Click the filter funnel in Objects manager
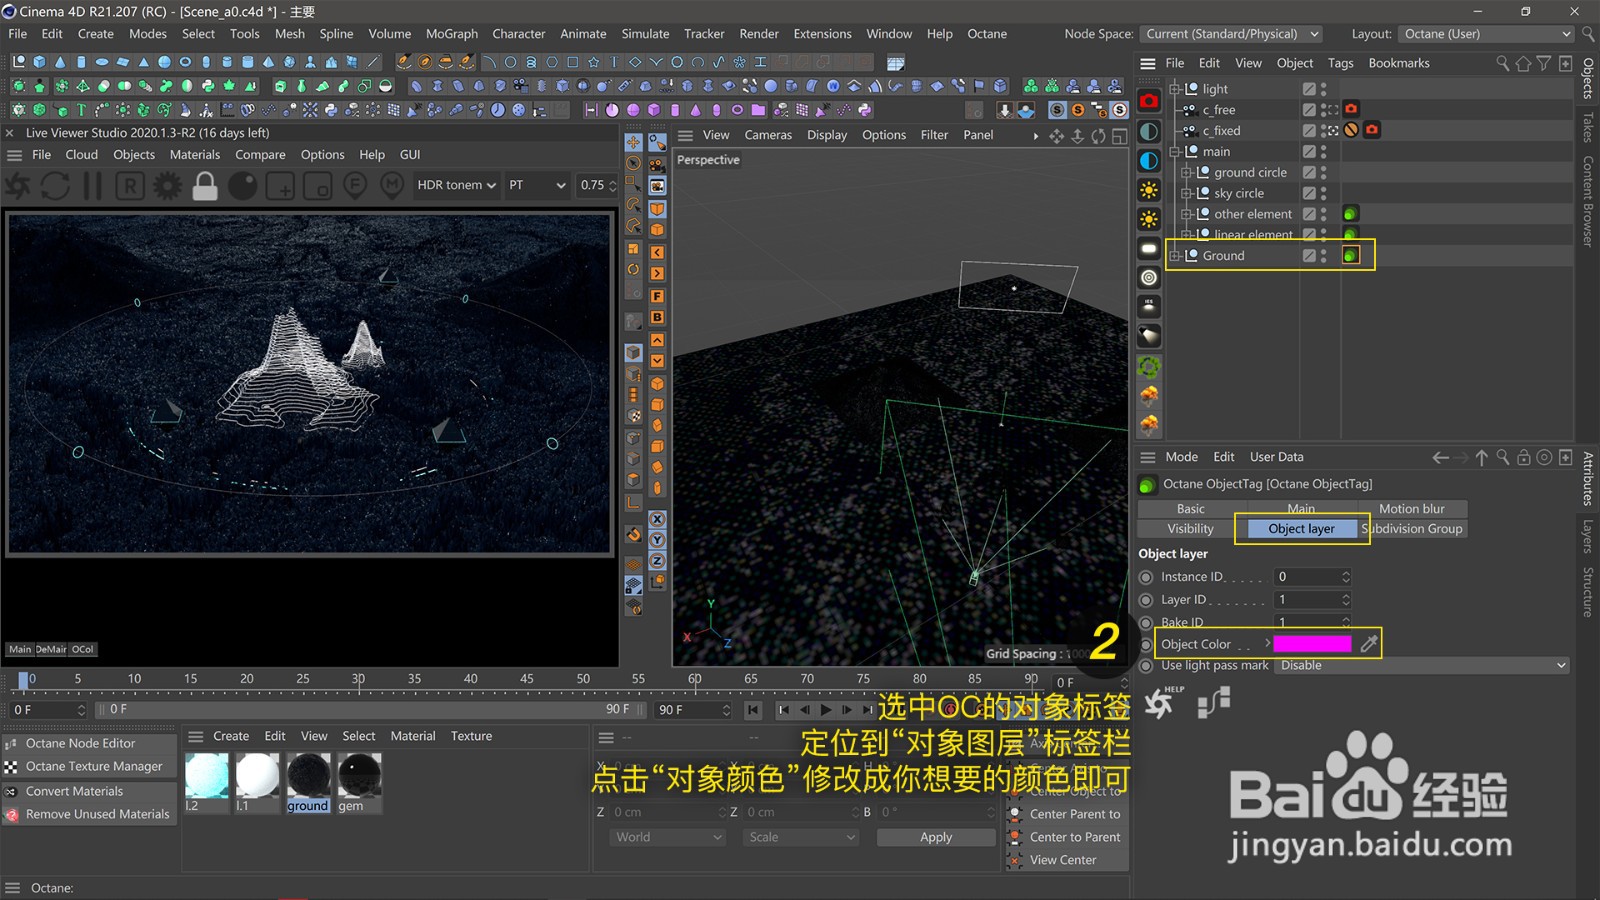 (1544, 63)
